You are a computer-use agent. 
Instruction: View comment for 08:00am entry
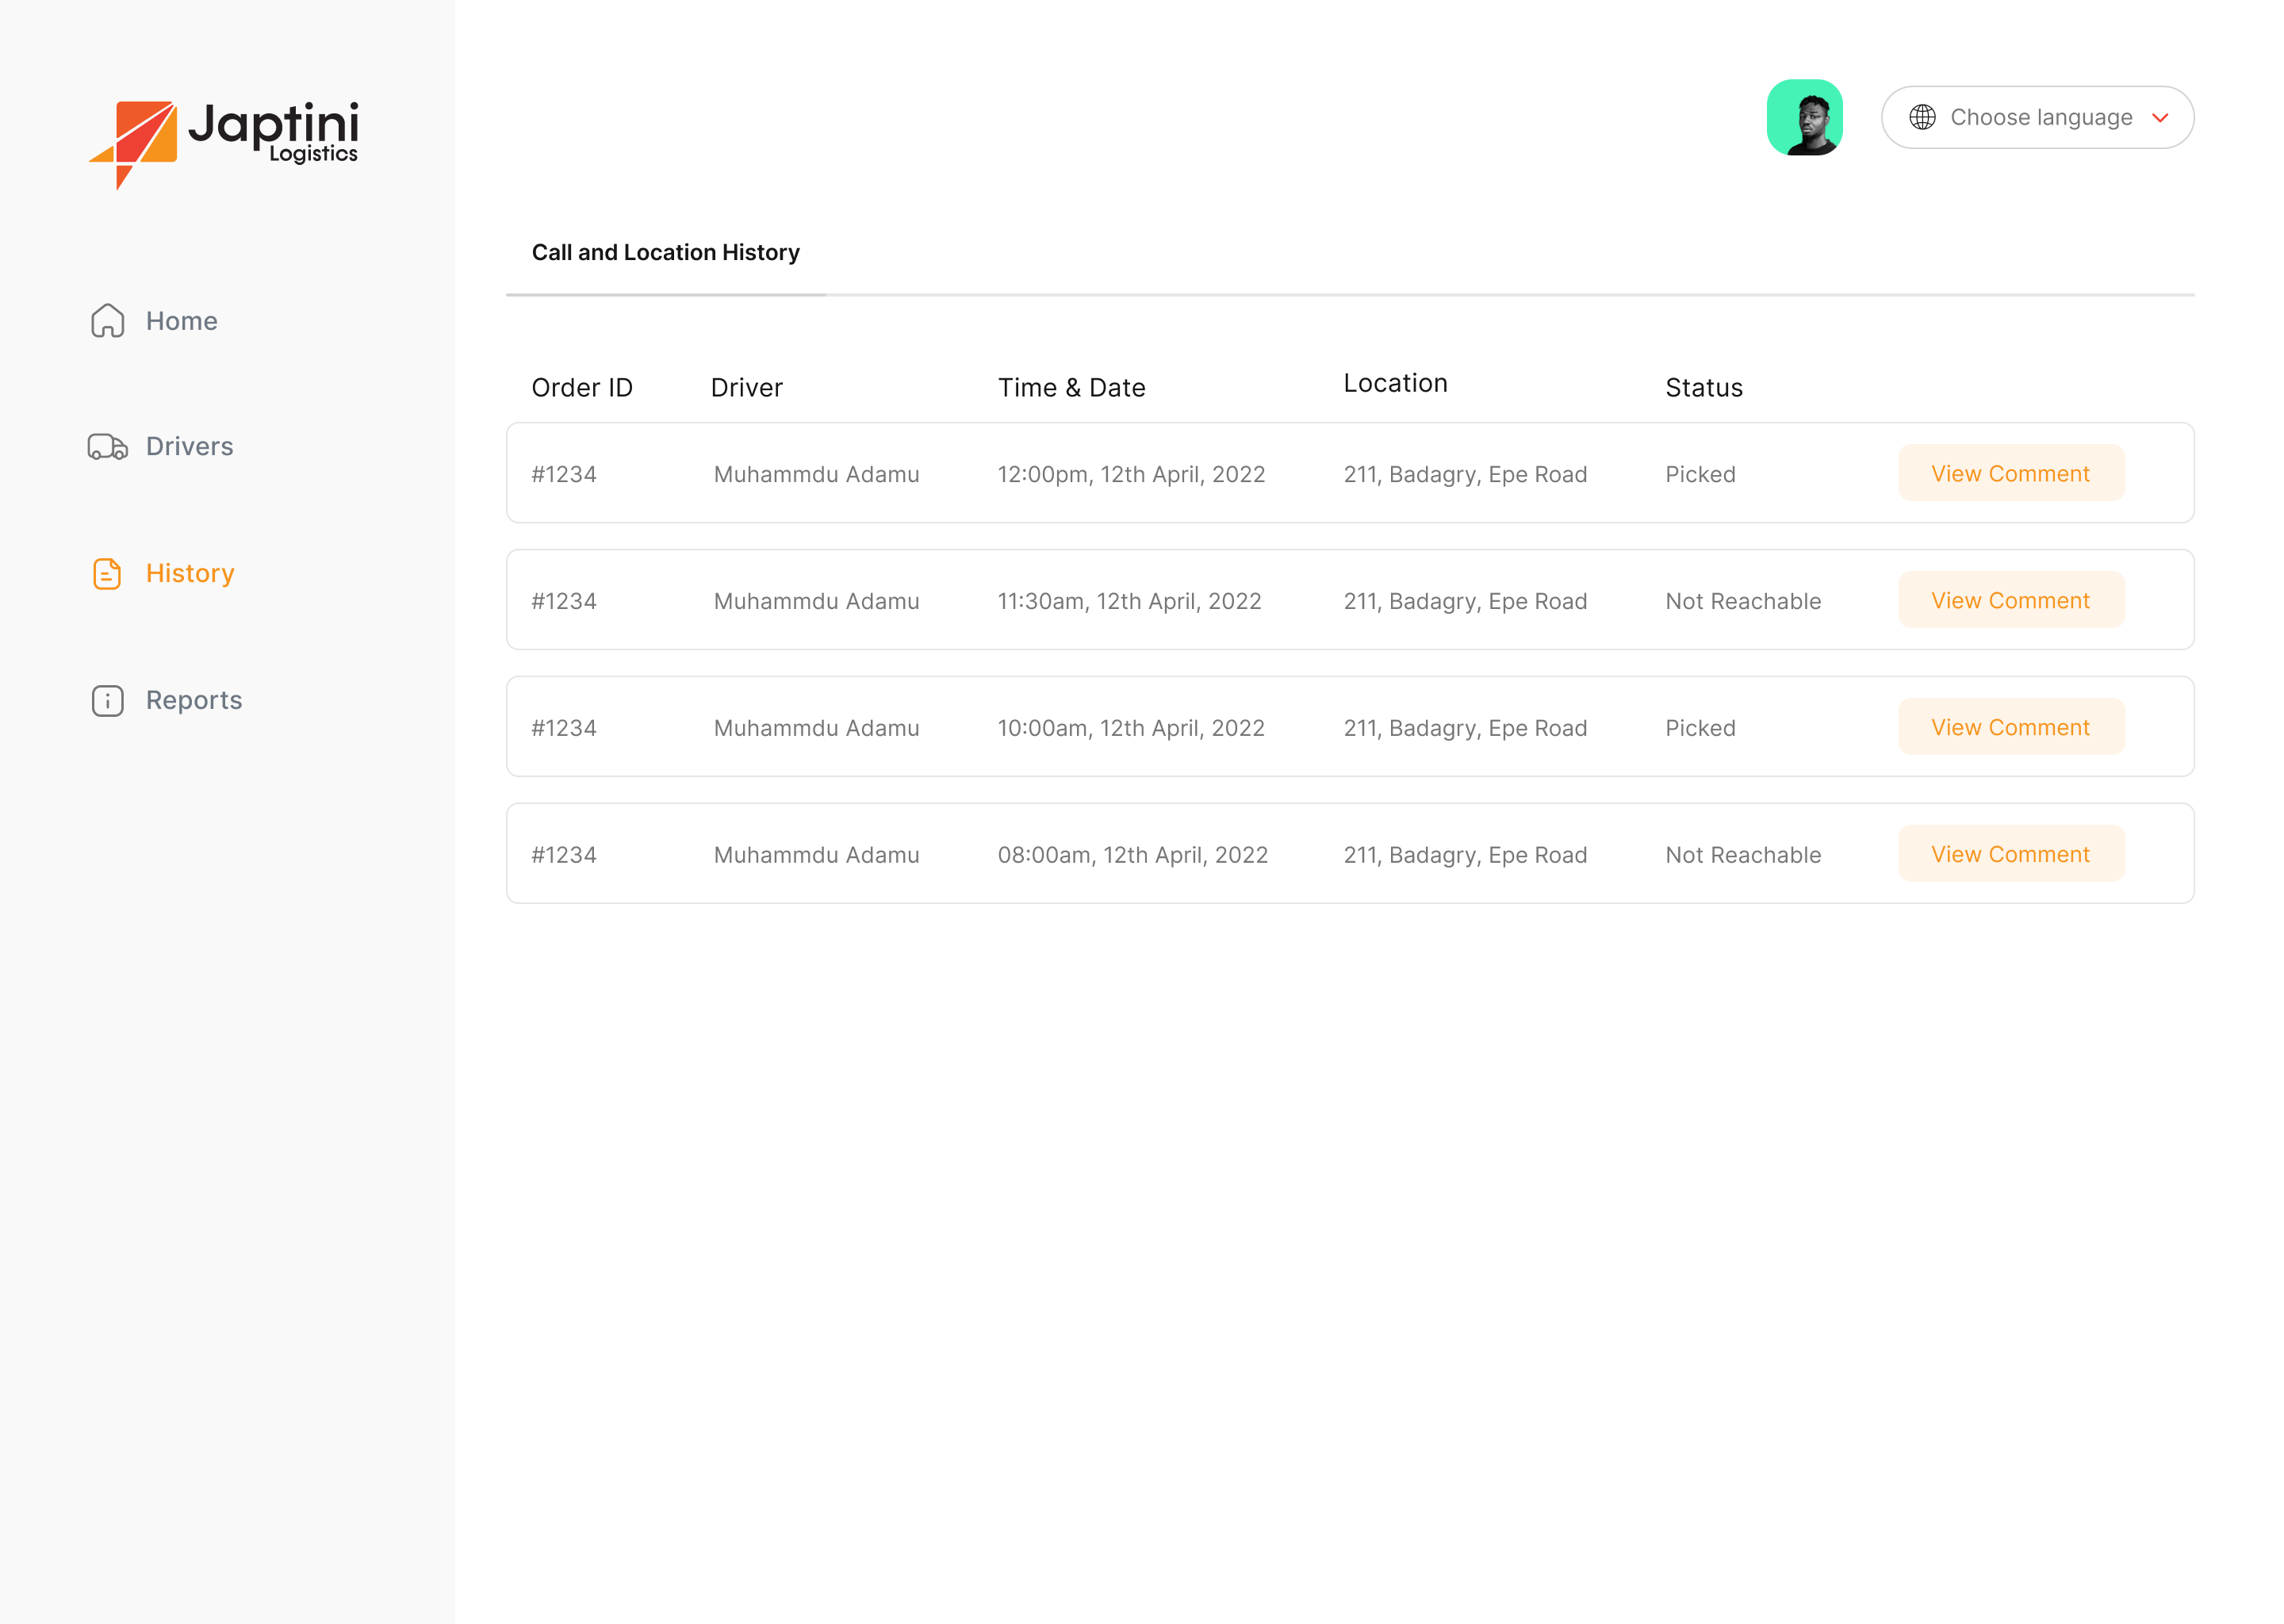(x=2011, y=854)
